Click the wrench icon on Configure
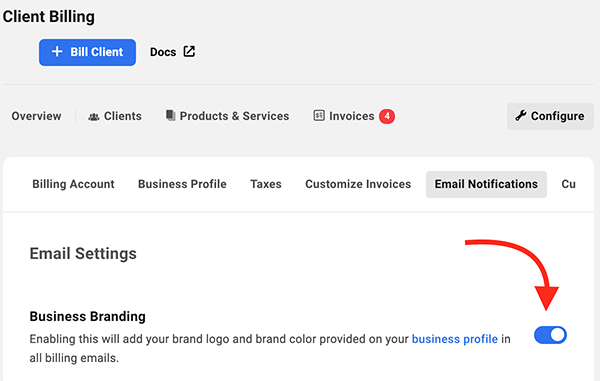Screen dimensions: 600x381 [521, 115]
